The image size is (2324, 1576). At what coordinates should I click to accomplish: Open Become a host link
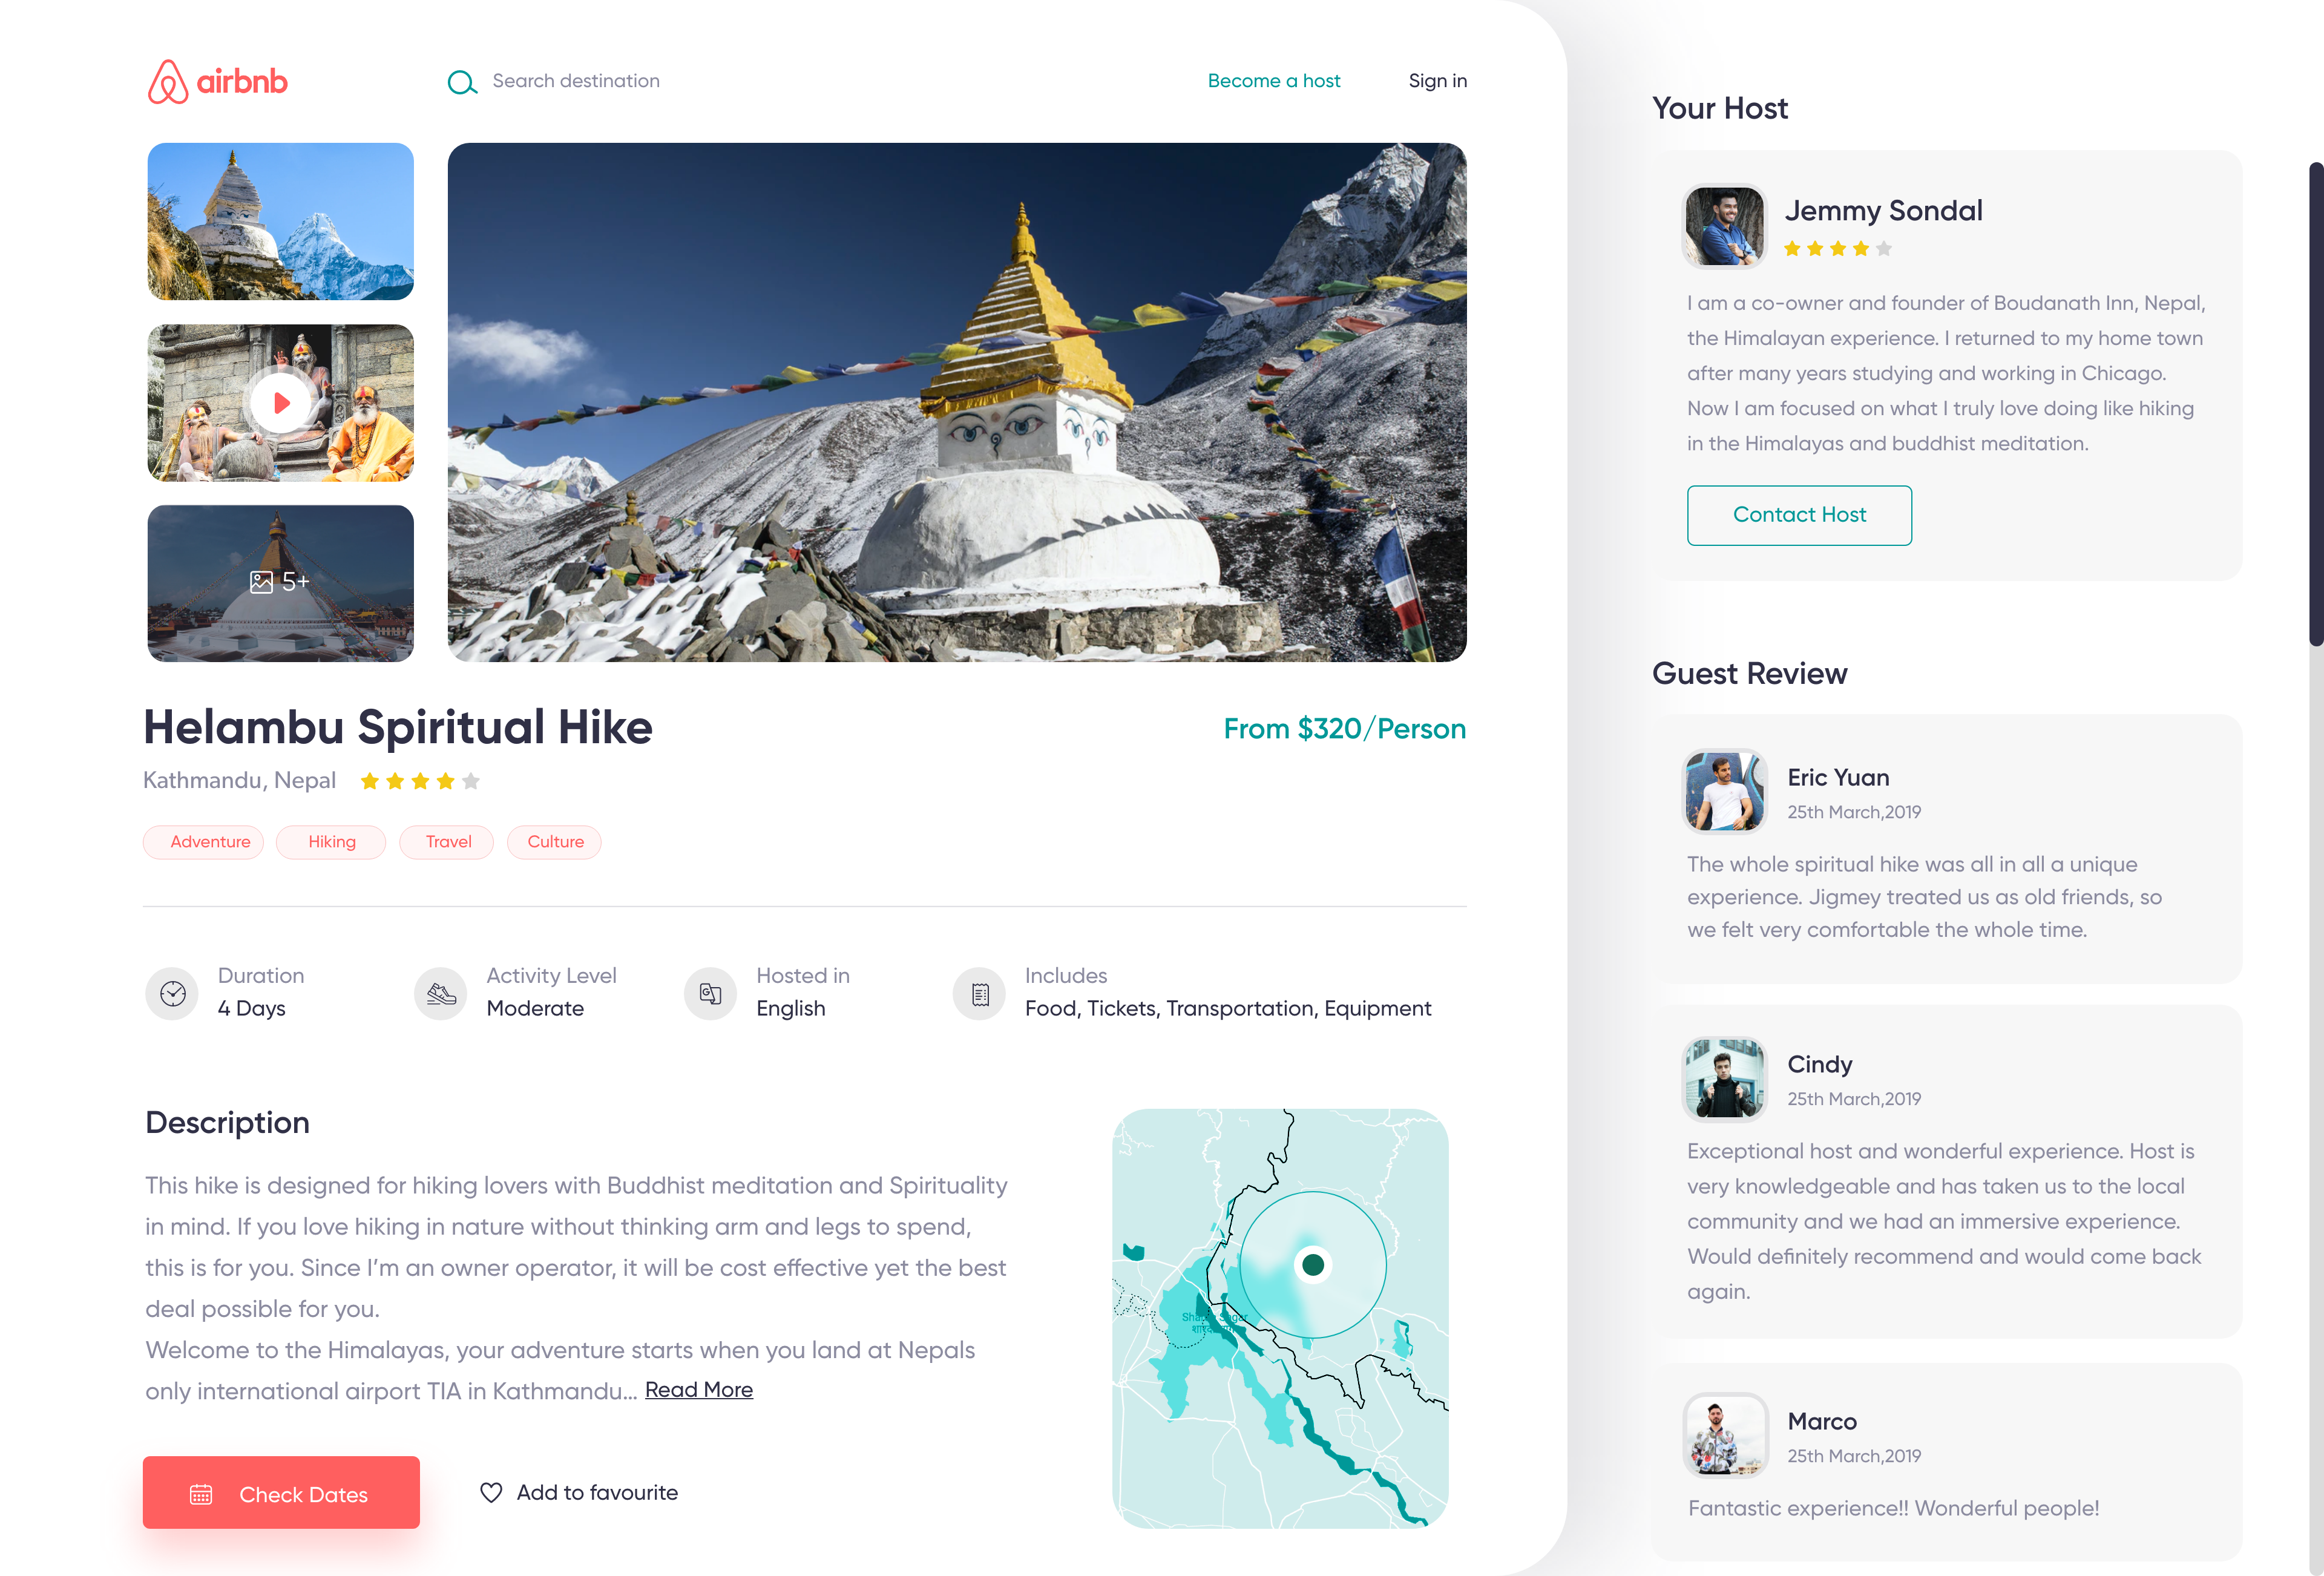click(1274, 81)
